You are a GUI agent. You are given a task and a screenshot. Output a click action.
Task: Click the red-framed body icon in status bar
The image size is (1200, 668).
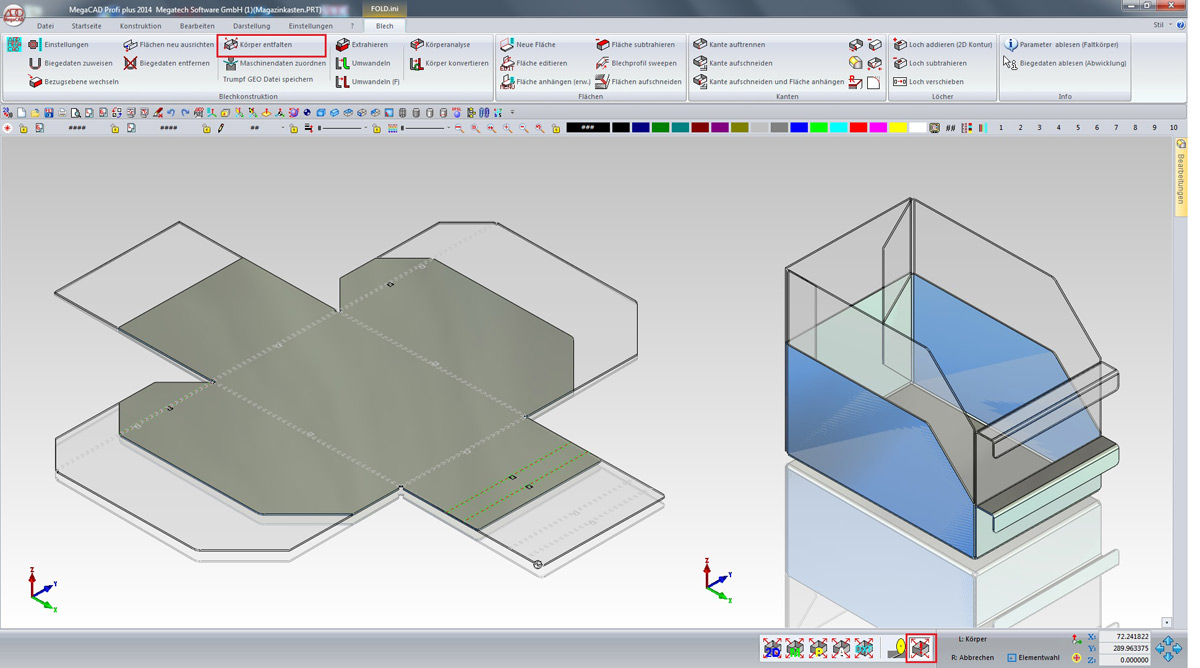point(920,648)
